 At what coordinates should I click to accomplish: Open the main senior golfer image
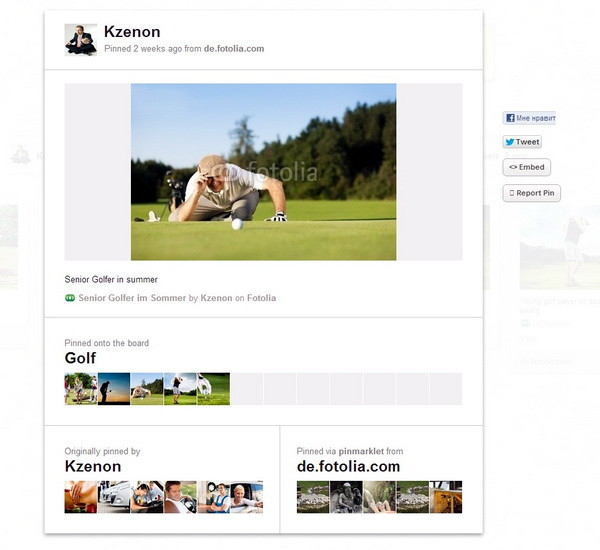click(263, 172)
